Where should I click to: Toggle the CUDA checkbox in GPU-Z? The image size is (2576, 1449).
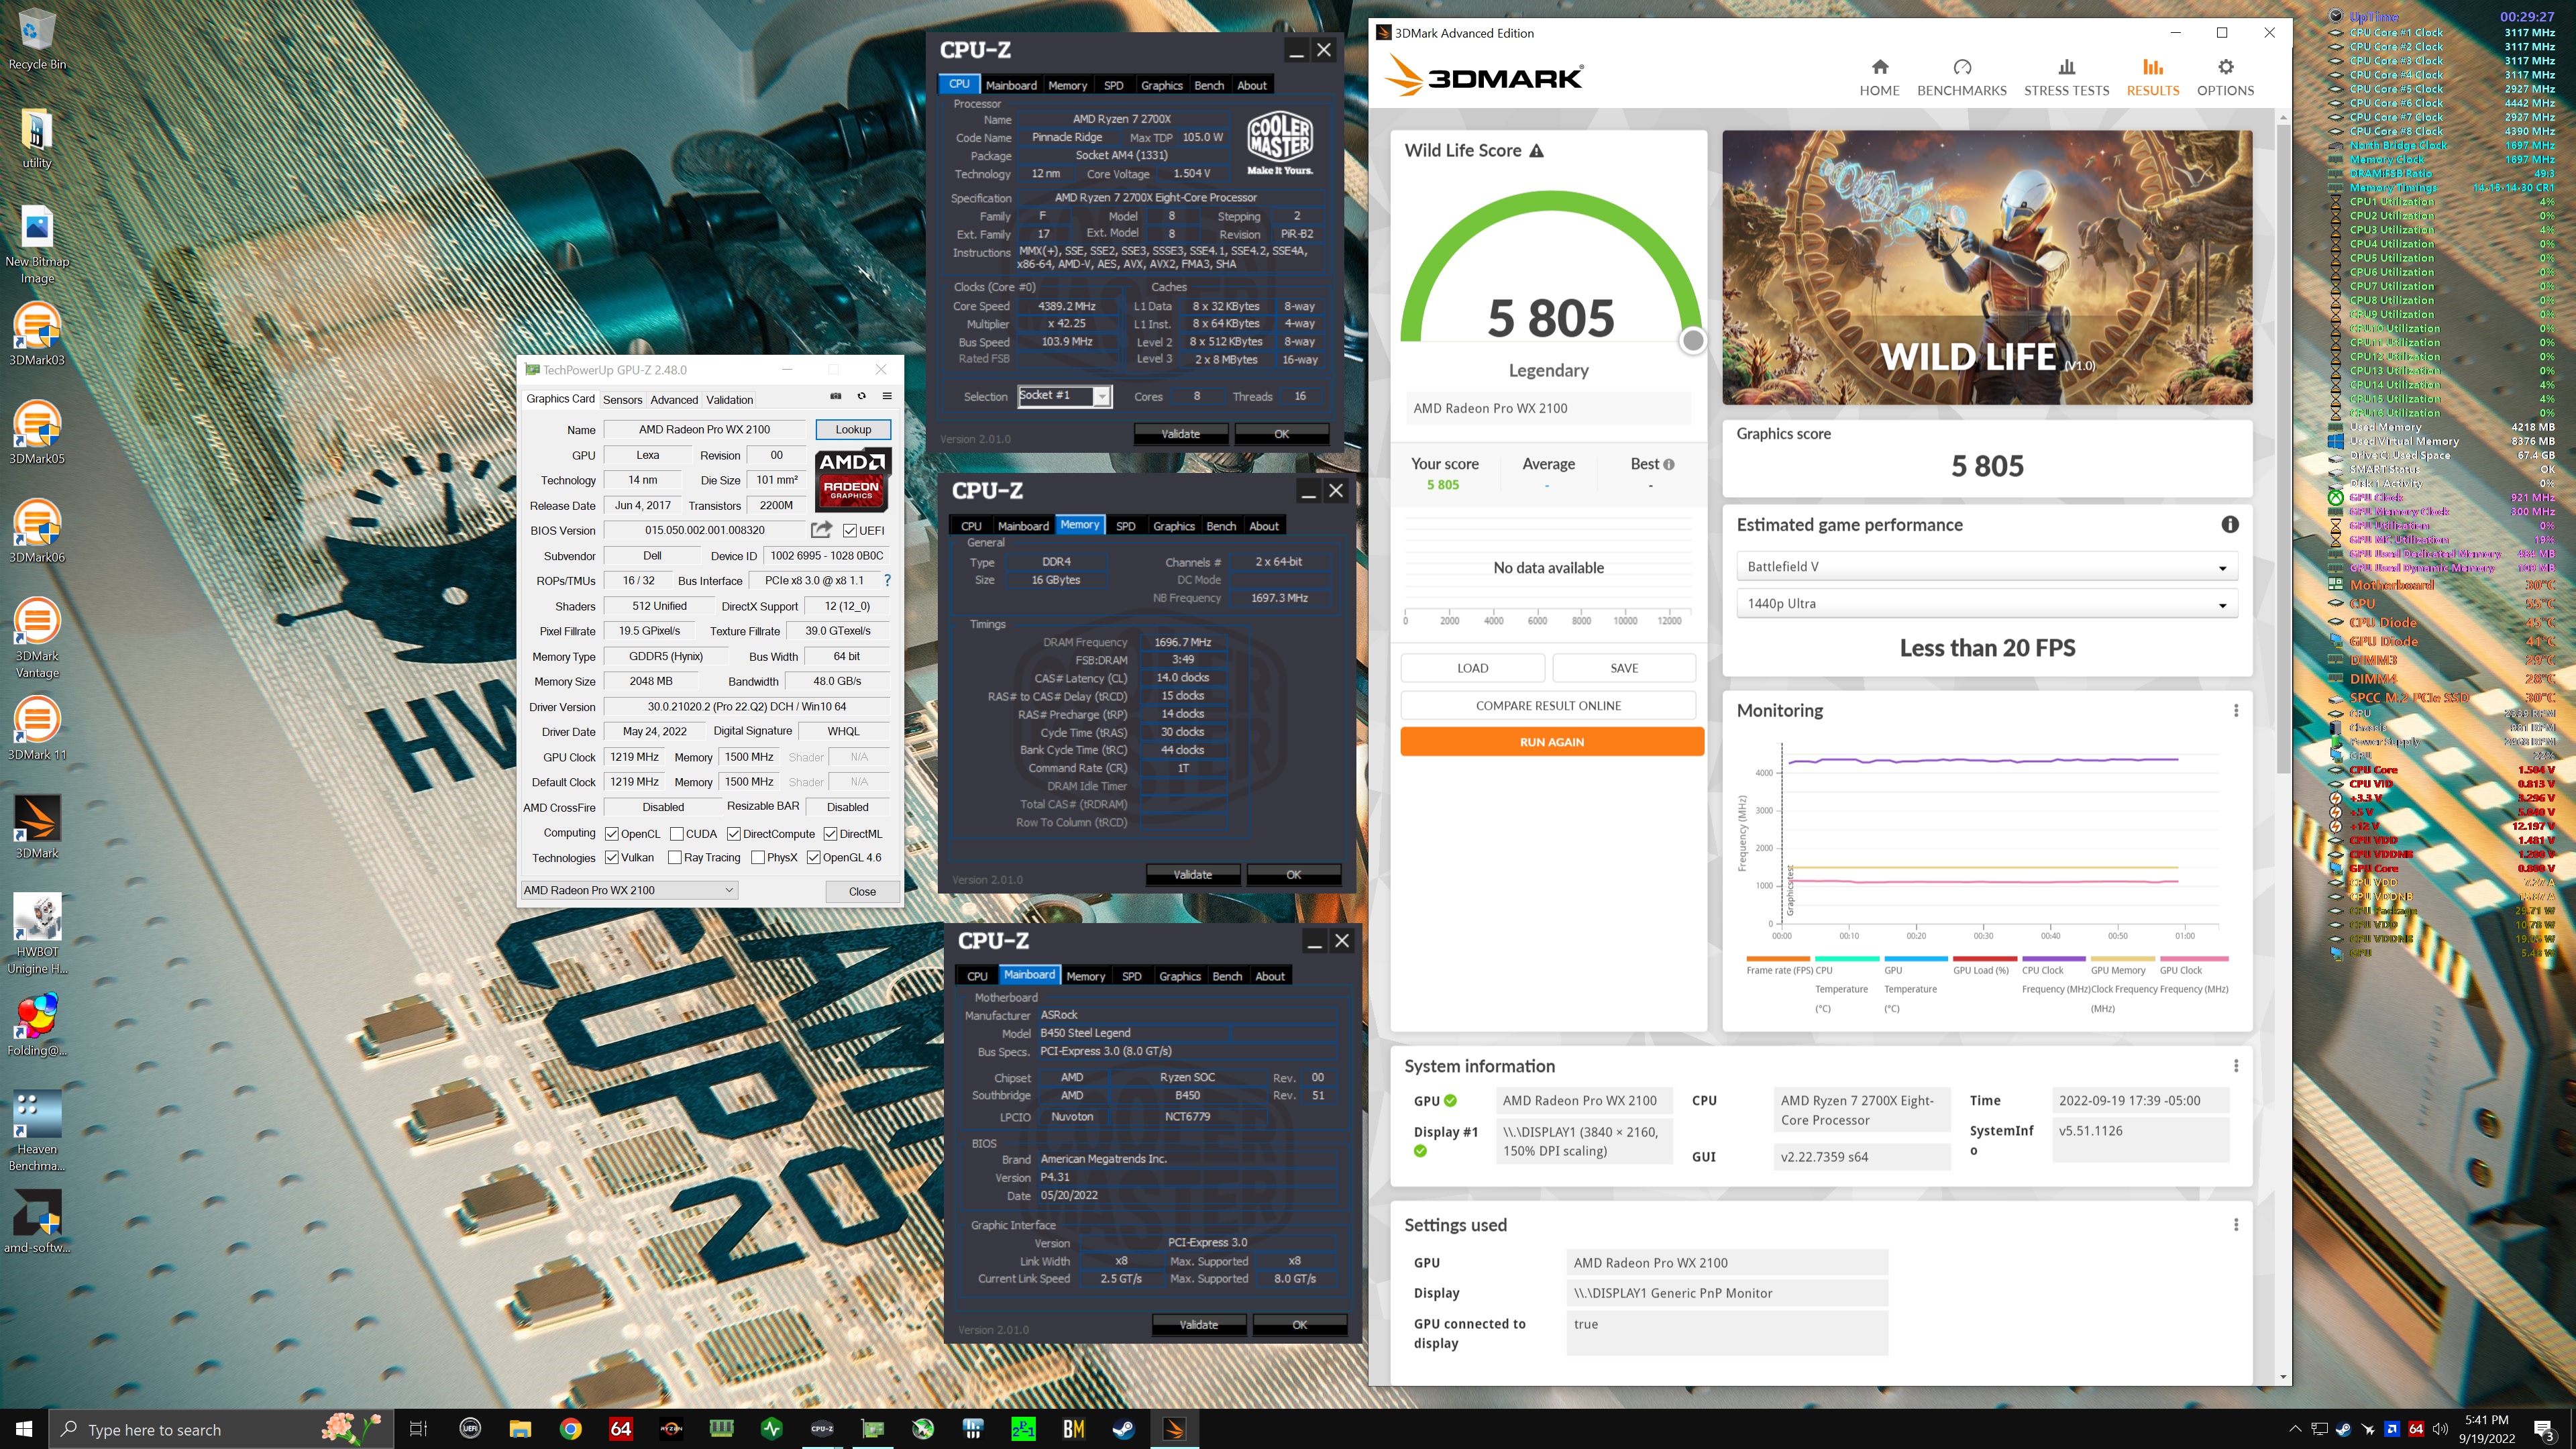click(x=677, y=834)
